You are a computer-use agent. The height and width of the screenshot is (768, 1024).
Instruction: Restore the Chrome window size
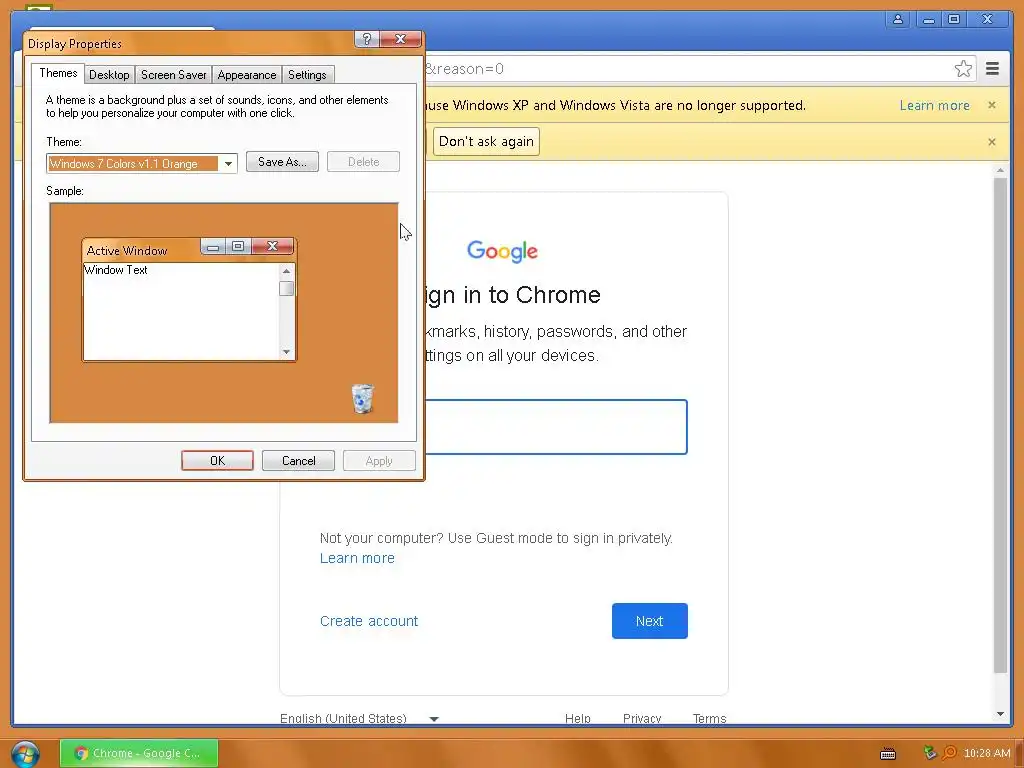point(954,20)
